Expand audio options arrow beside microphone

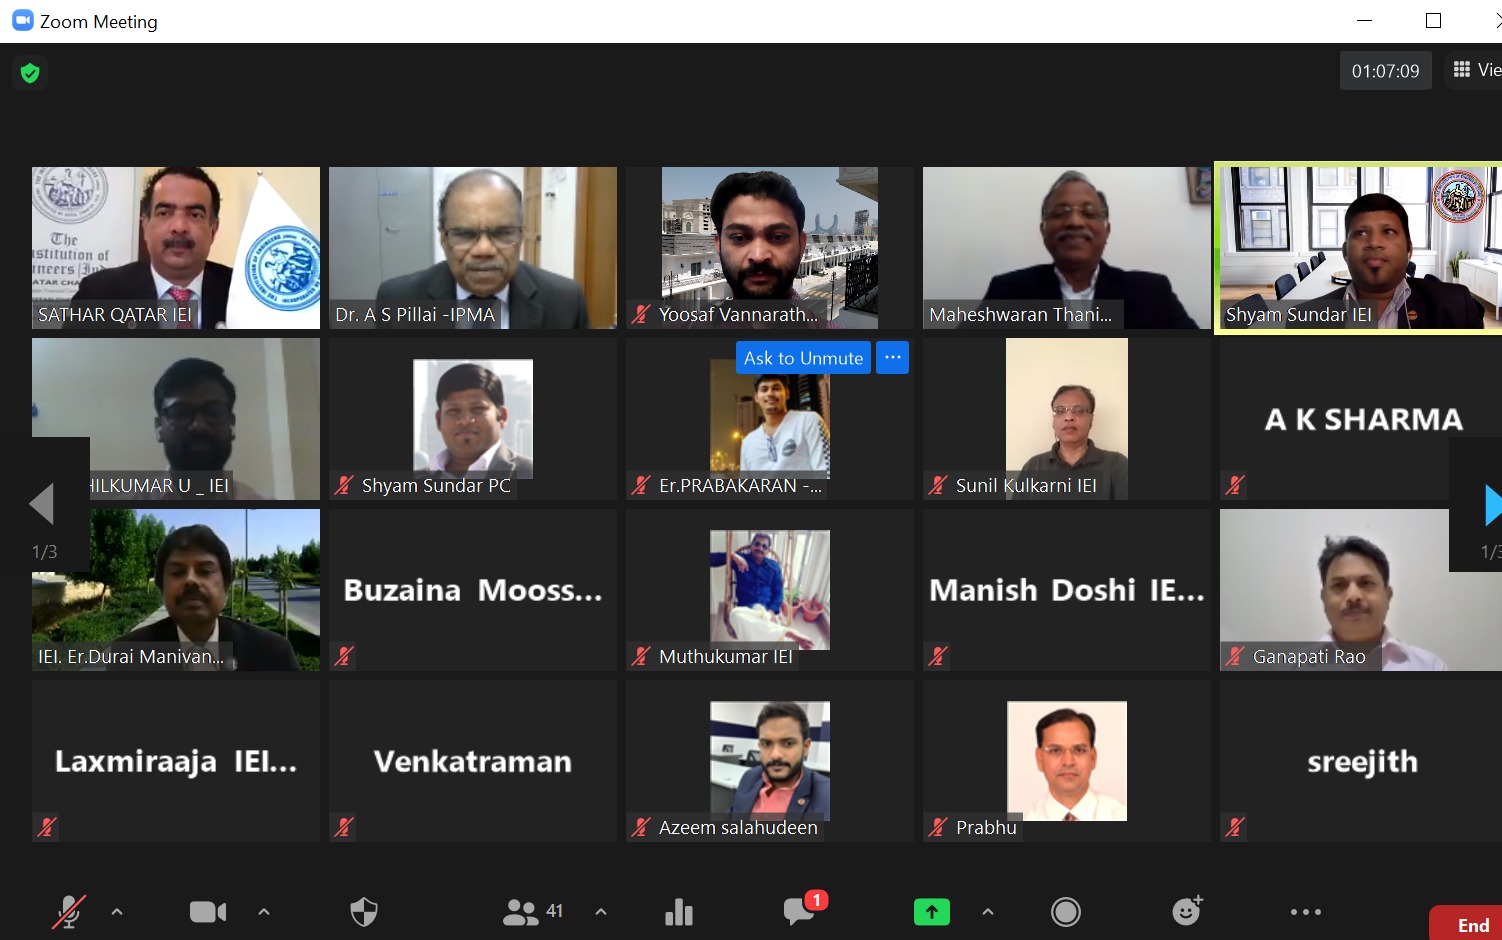click(x=117, y=911)
